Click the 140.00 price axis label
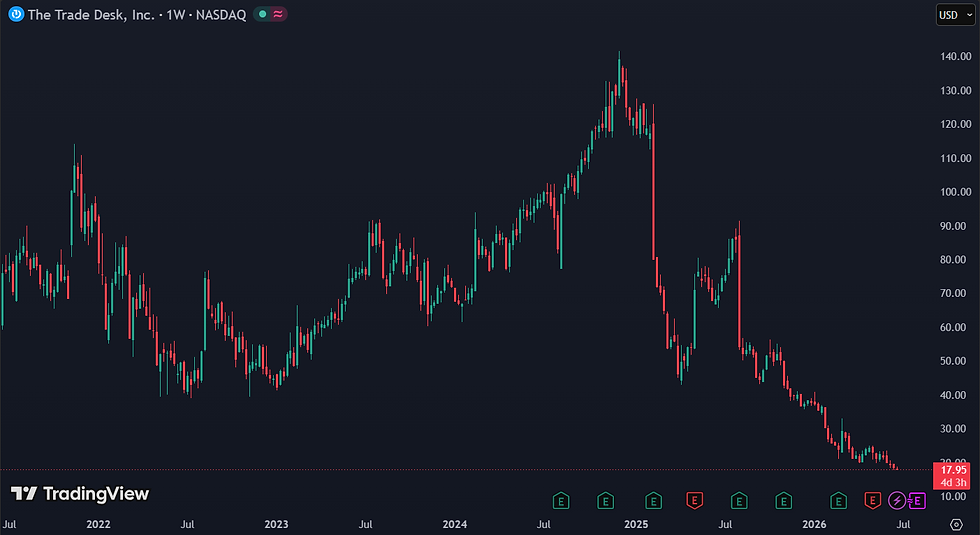Screen dimensions: 980x535 click(x=956, y=56)
